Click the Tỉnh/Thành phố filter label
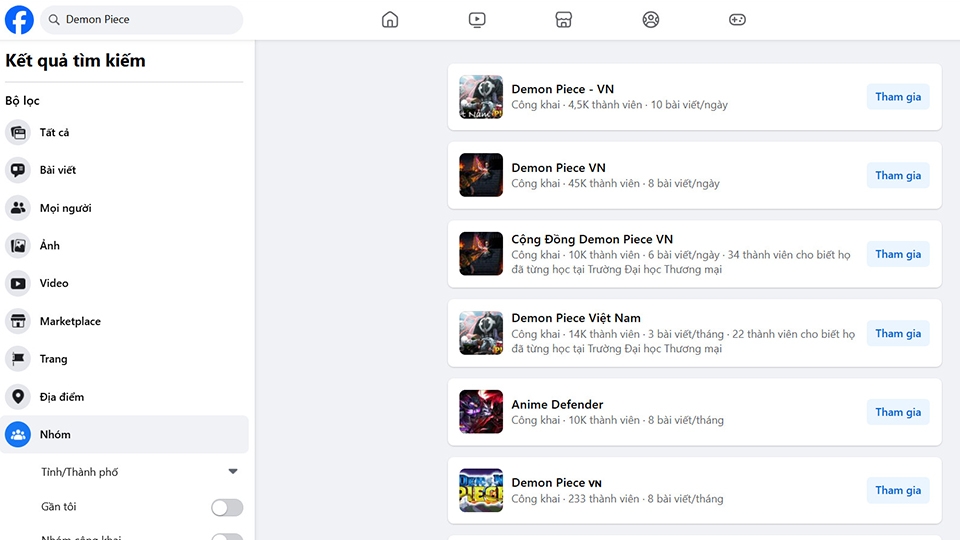The width and height of the screenshot is (960, 540). [x=80, y=472]
